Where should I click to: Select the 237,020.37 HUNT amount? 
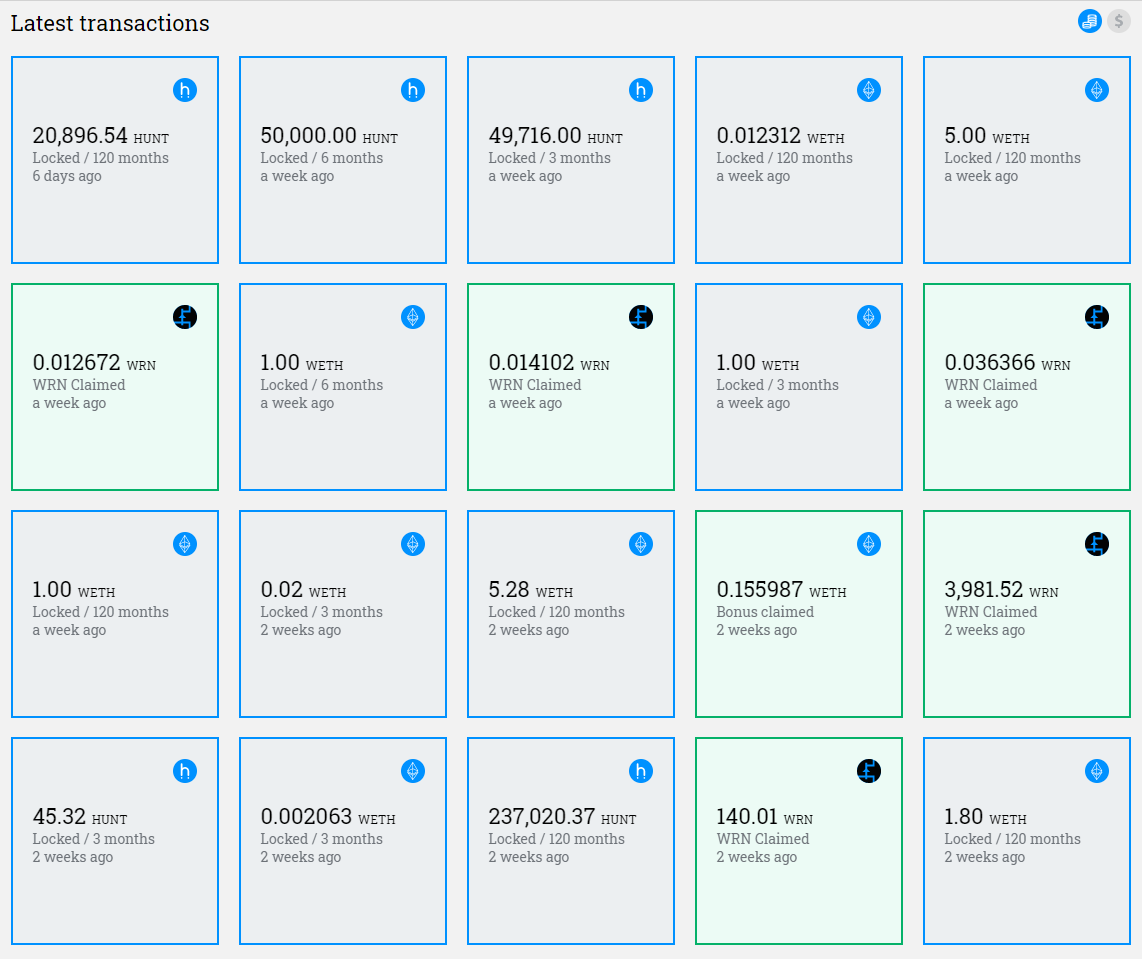[562, 817]
